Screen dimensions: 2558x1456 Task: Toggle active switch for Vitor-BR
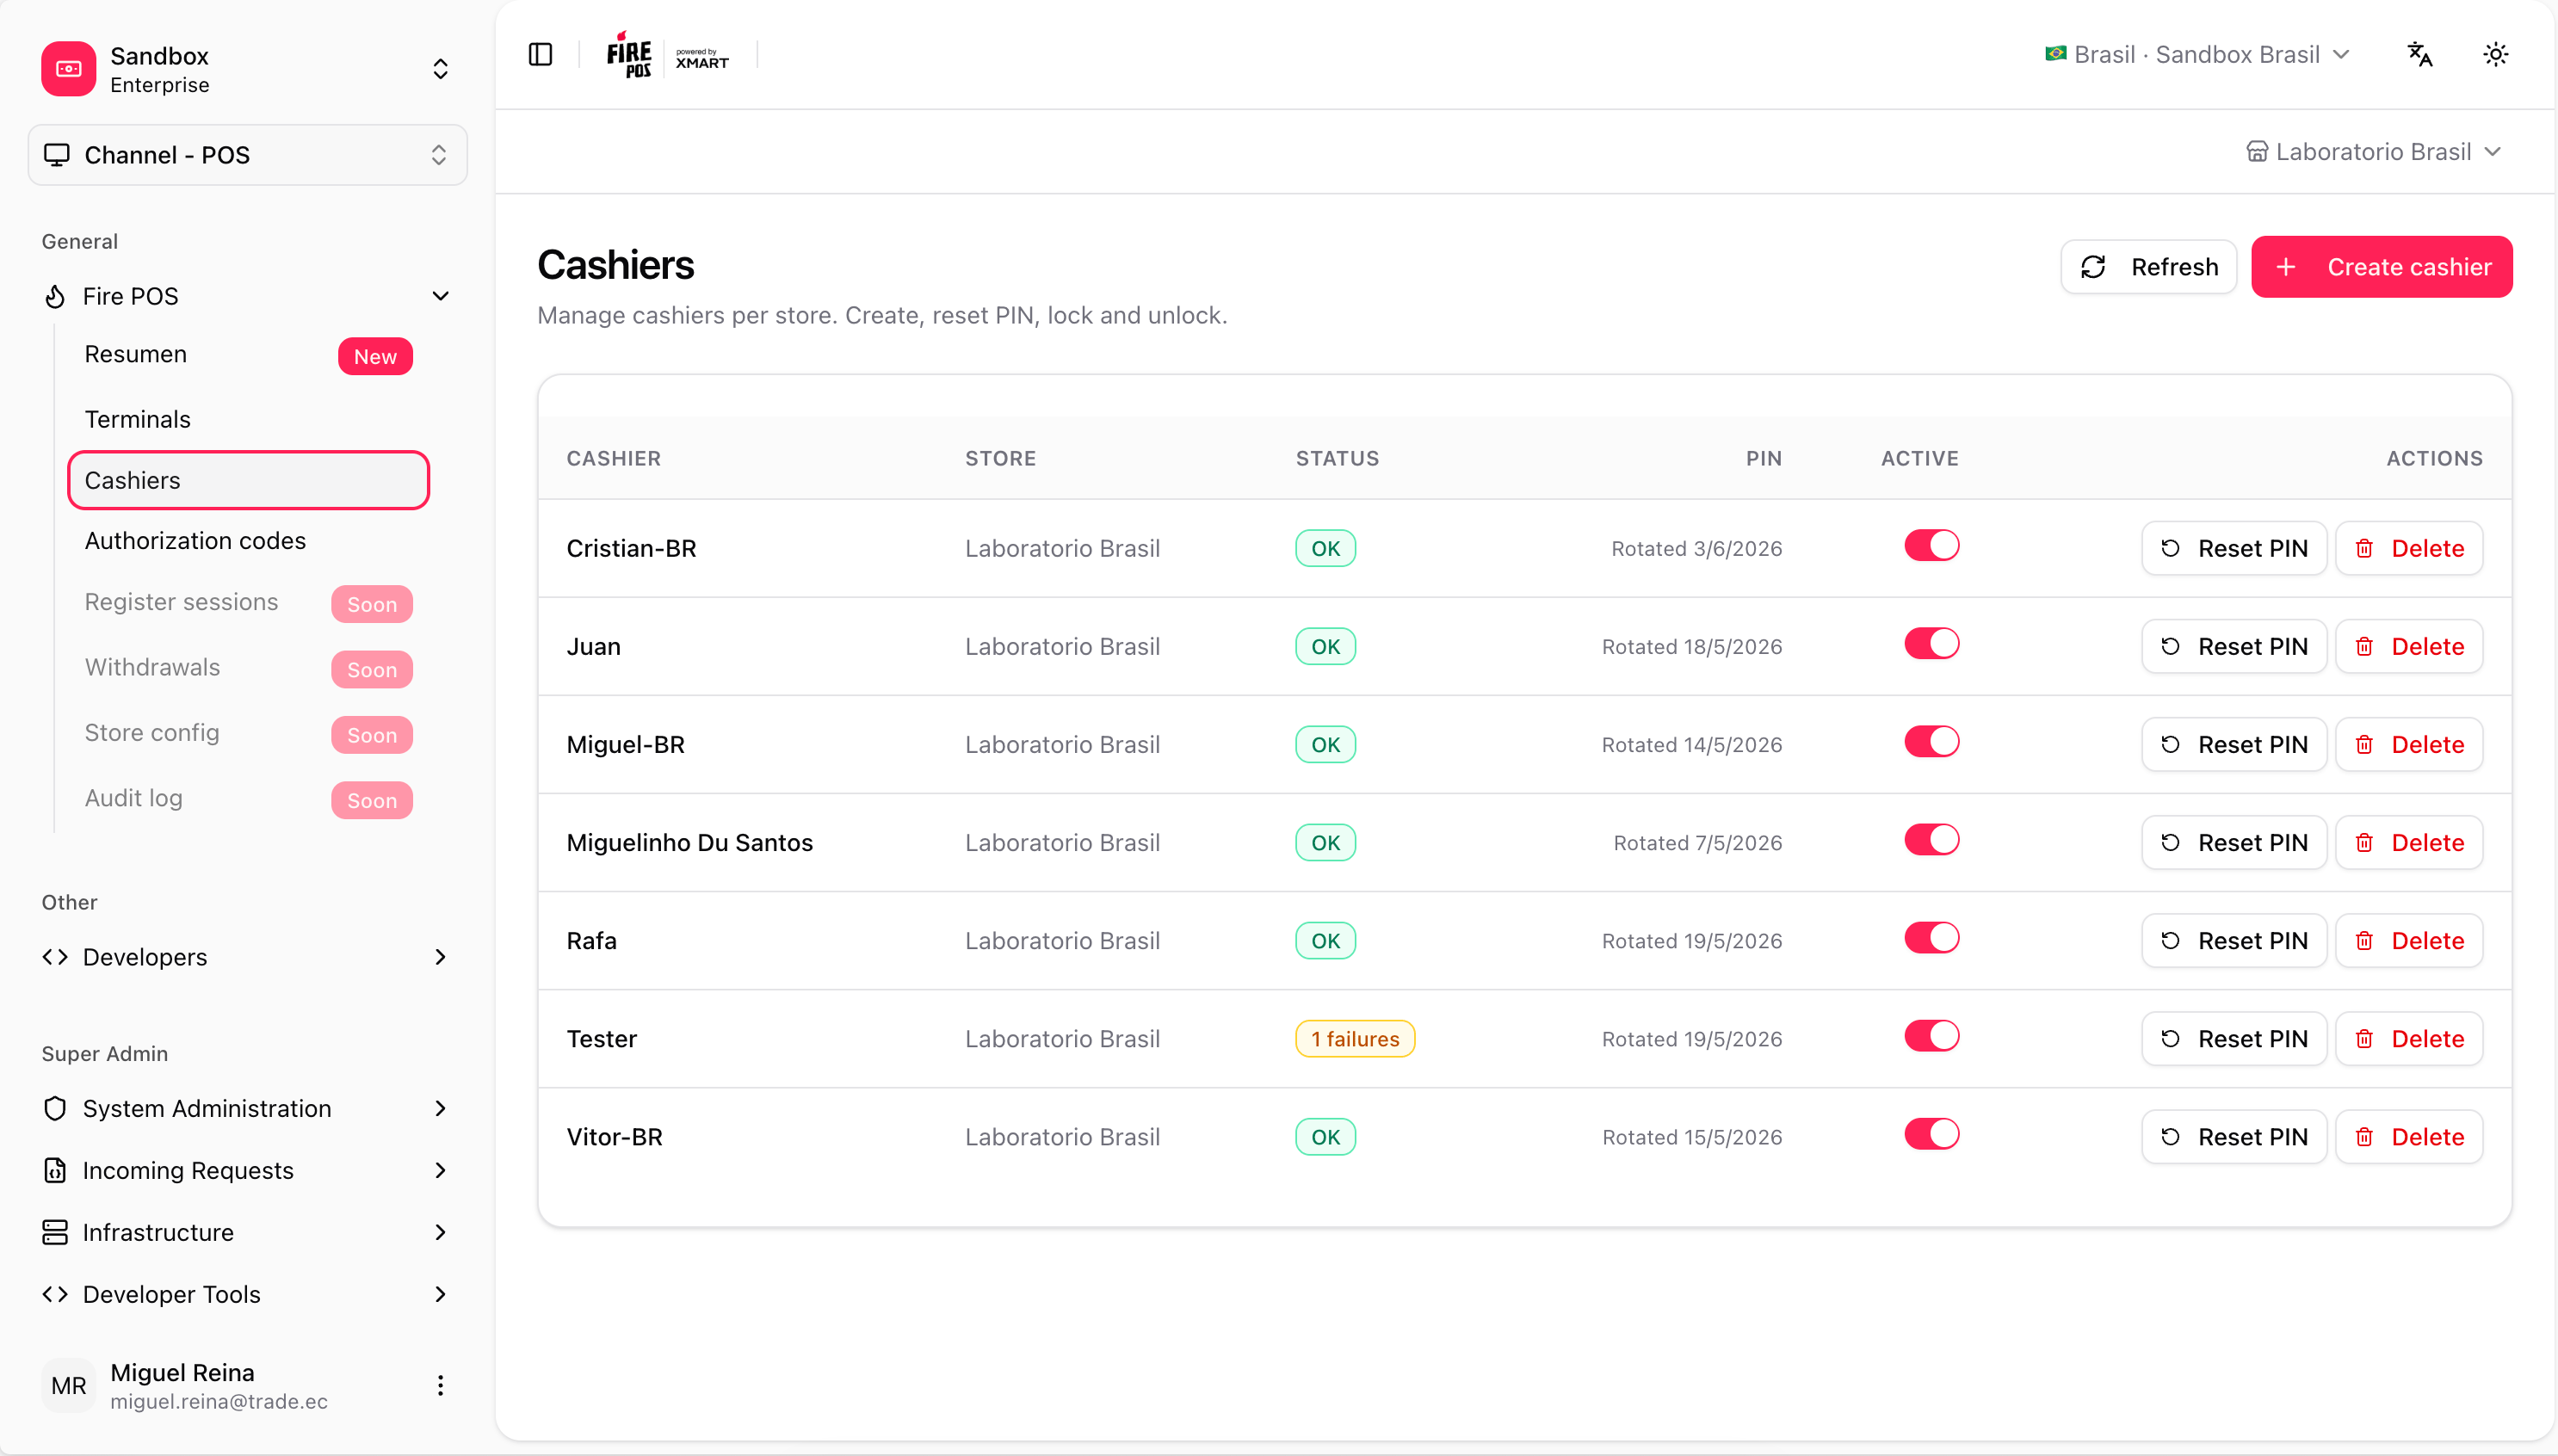pos(1931,1134)
